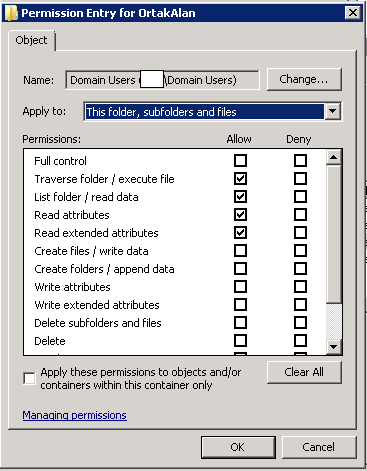Confirm with the OK button

pos(238,447)
